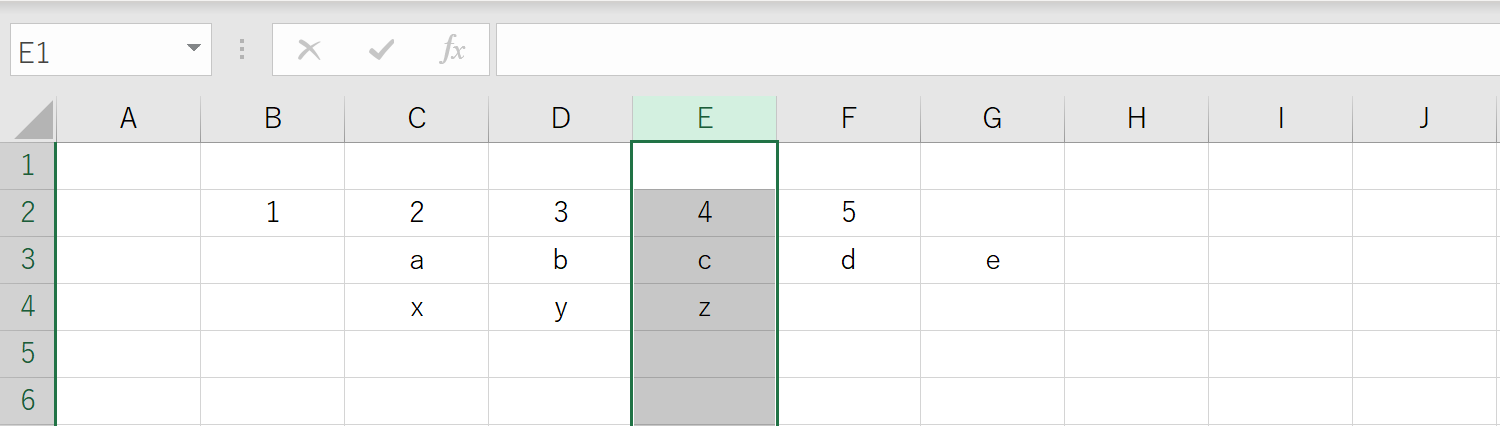Screen dimensions: 1500x426
Task: Select the row 5 header
Action: 28,354
